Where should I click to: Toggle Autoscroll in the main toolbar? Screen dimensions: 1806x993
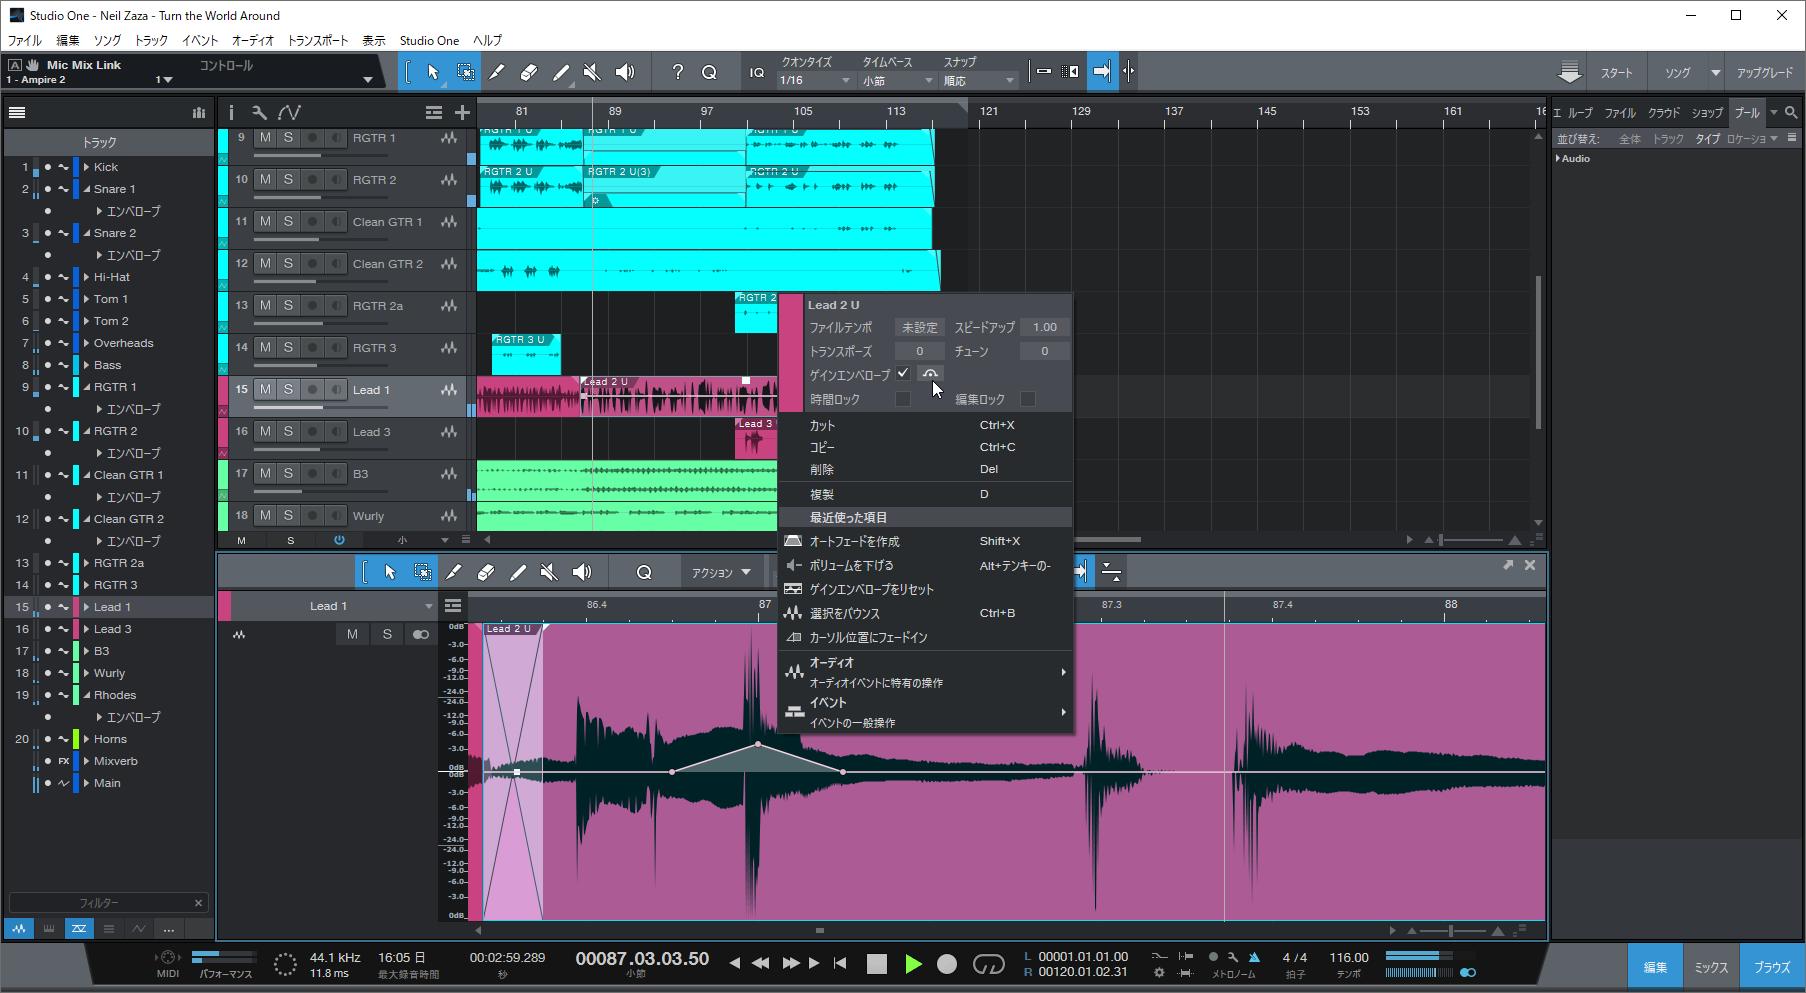pos(1102,72)
